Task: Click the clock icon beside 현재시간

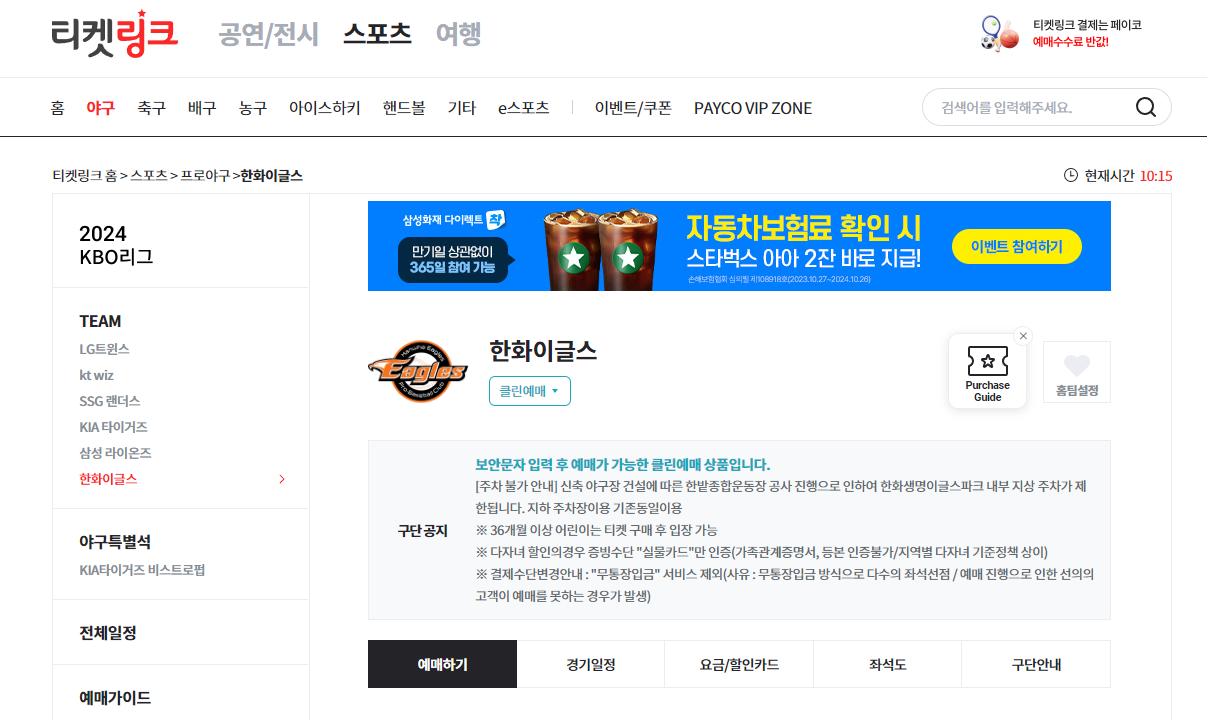Action: (x=1071, y=176)
